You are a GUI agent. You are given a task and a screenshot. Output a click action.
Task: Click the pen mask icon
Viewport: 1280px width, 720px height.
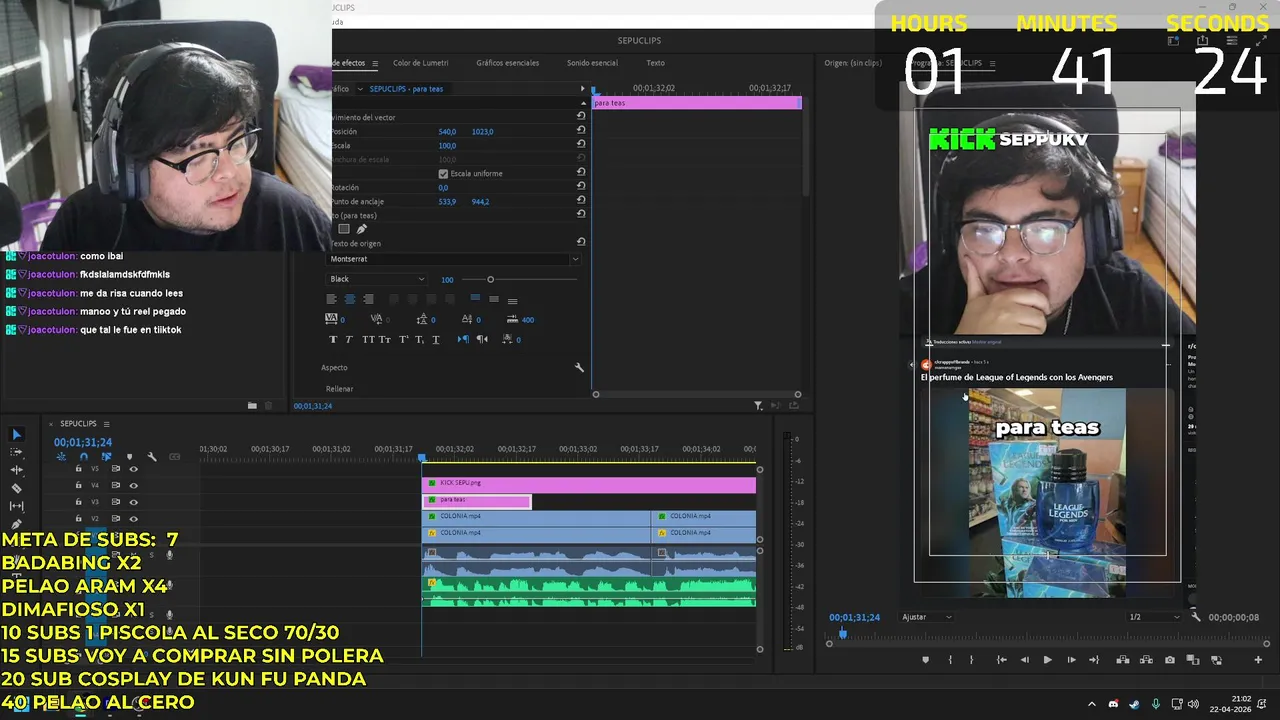pyautogui.click(x=362, y=229)
